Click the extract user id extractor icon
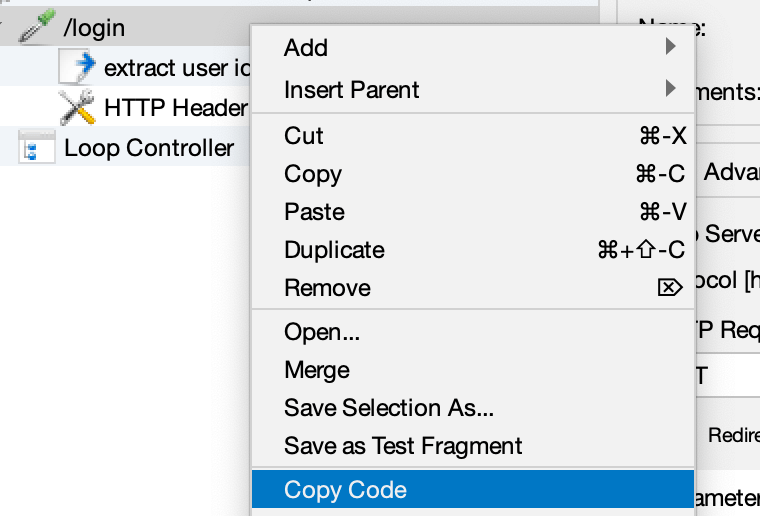The width and height of the screenshot is (760, 516). pos(76,68)
